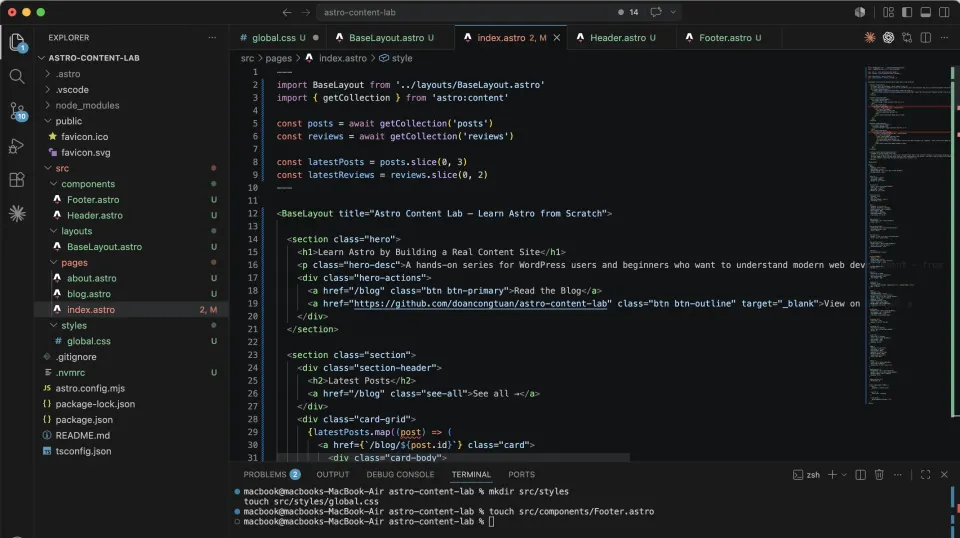This screenshot has width=960, height=538.
Task: Open Explorer Views and More Actions ellipsis
Action: click(212, 38)
